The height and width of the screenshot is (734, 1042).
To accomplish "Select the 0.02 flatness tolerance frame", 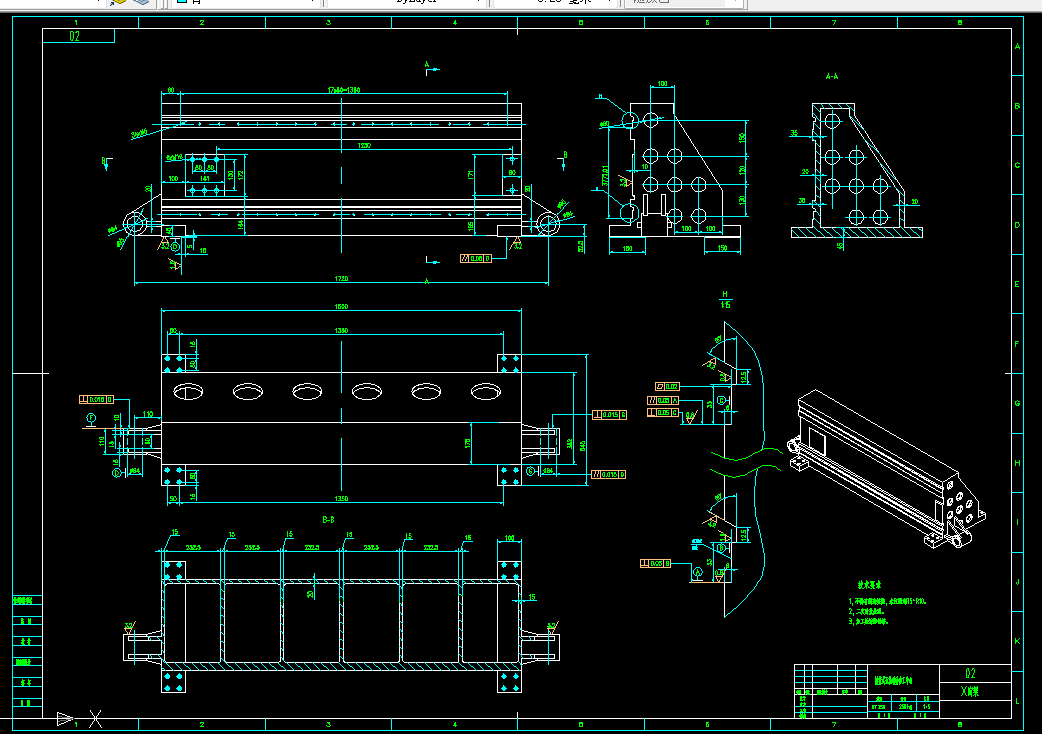I will click(x=667, y=386).
